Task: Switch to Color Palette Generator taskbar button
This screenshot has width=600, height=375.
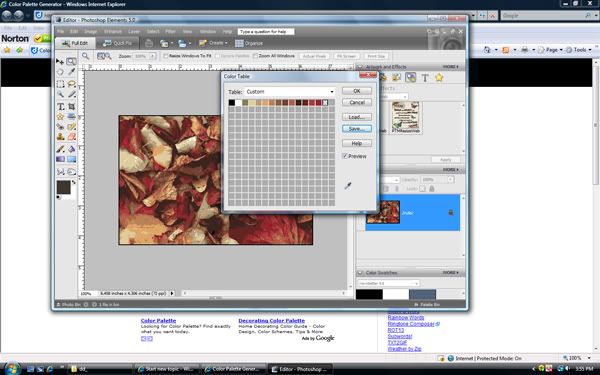Action: coord(234,369)
